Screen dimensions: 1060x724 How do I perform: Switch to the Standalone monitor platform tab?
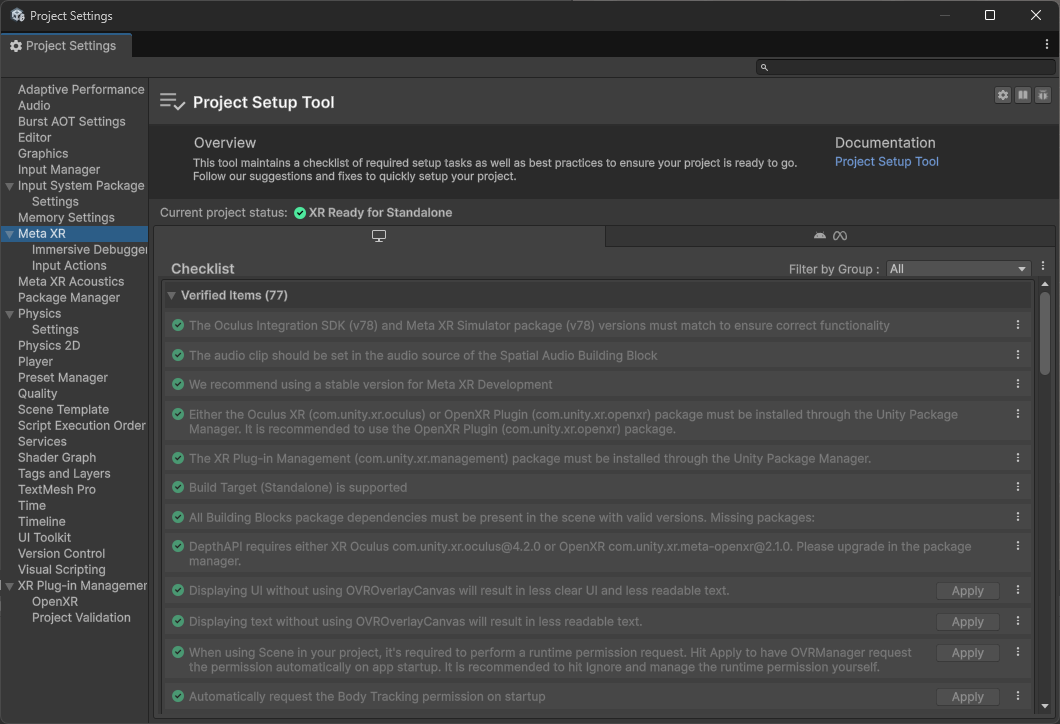[x=379, y=236]
